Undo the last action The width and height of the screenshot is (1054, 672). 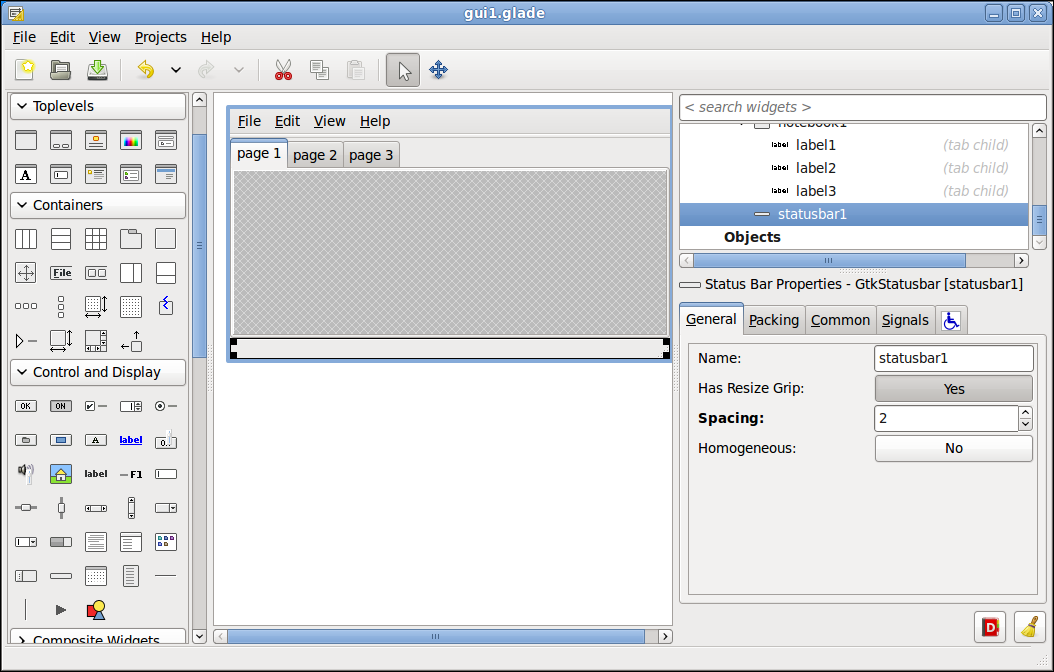(x=145, y=70)
